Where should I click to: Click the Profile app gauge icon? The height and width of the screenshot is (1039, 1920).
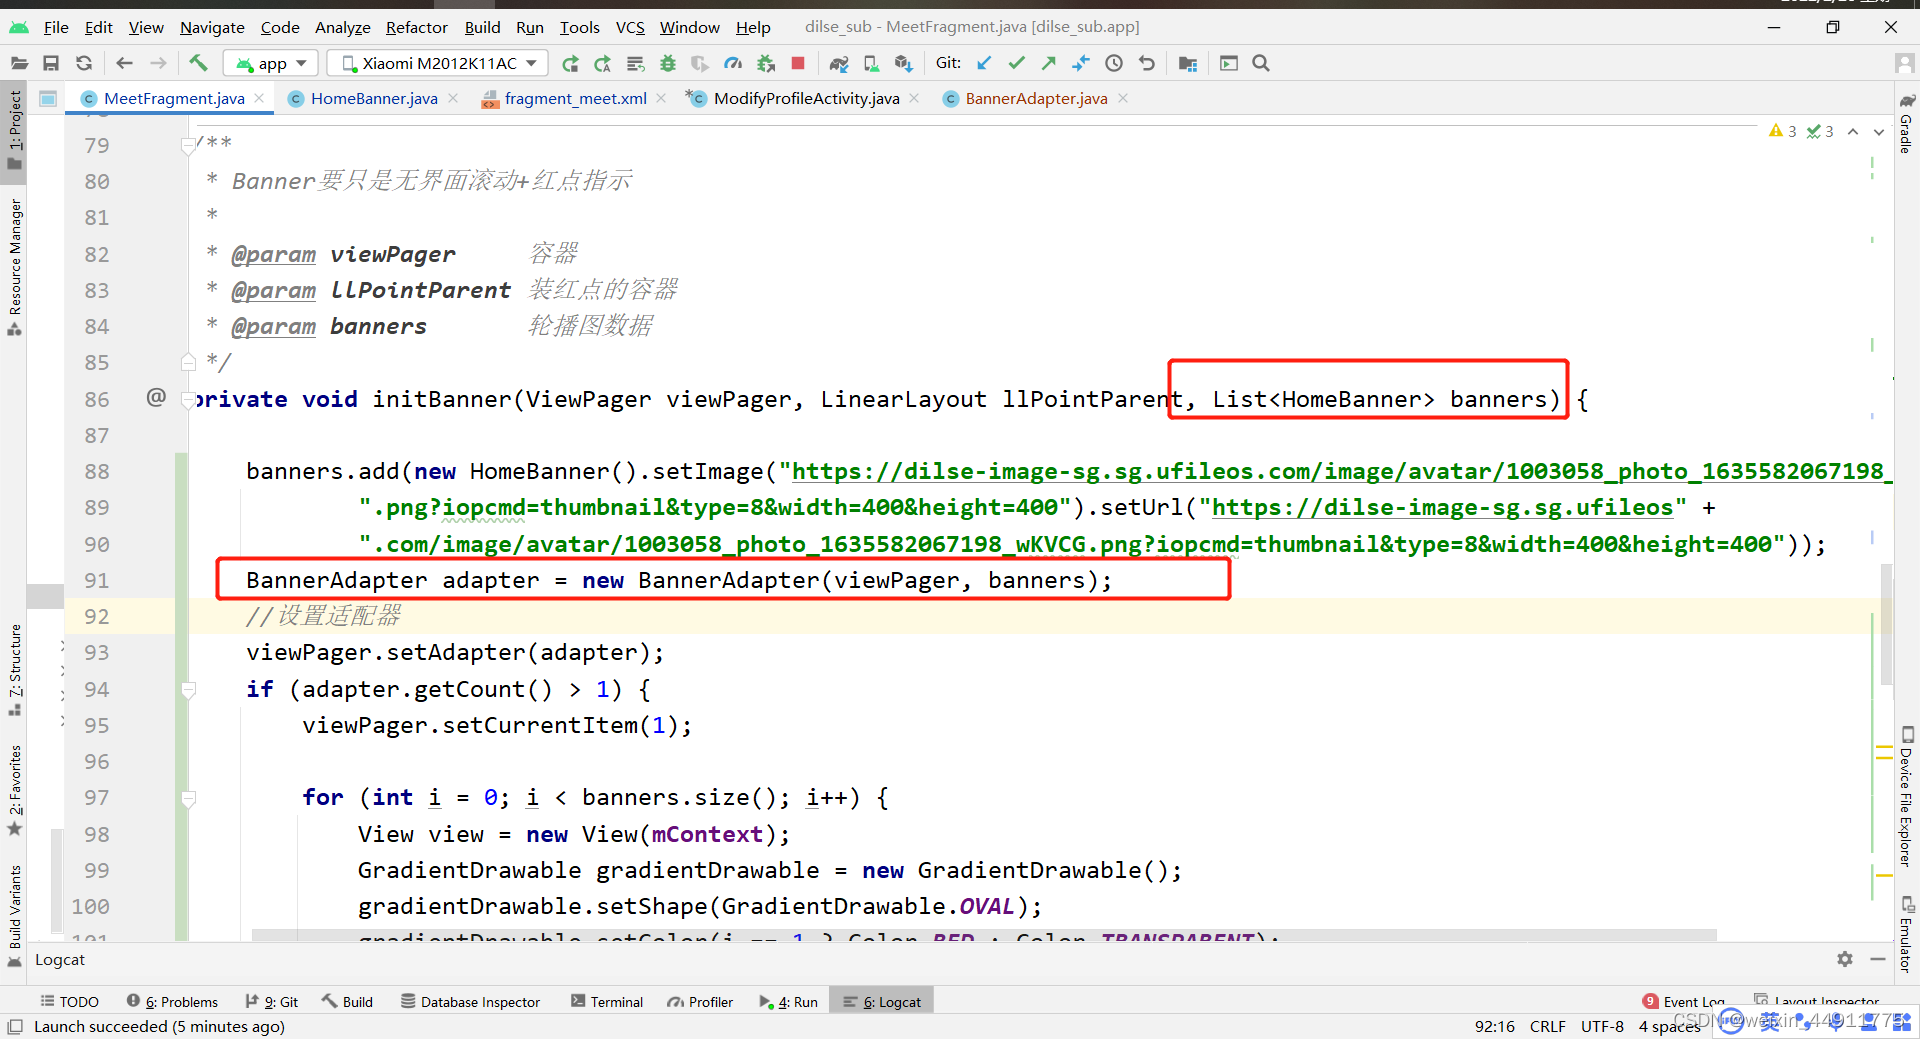(x=733, y=64)
